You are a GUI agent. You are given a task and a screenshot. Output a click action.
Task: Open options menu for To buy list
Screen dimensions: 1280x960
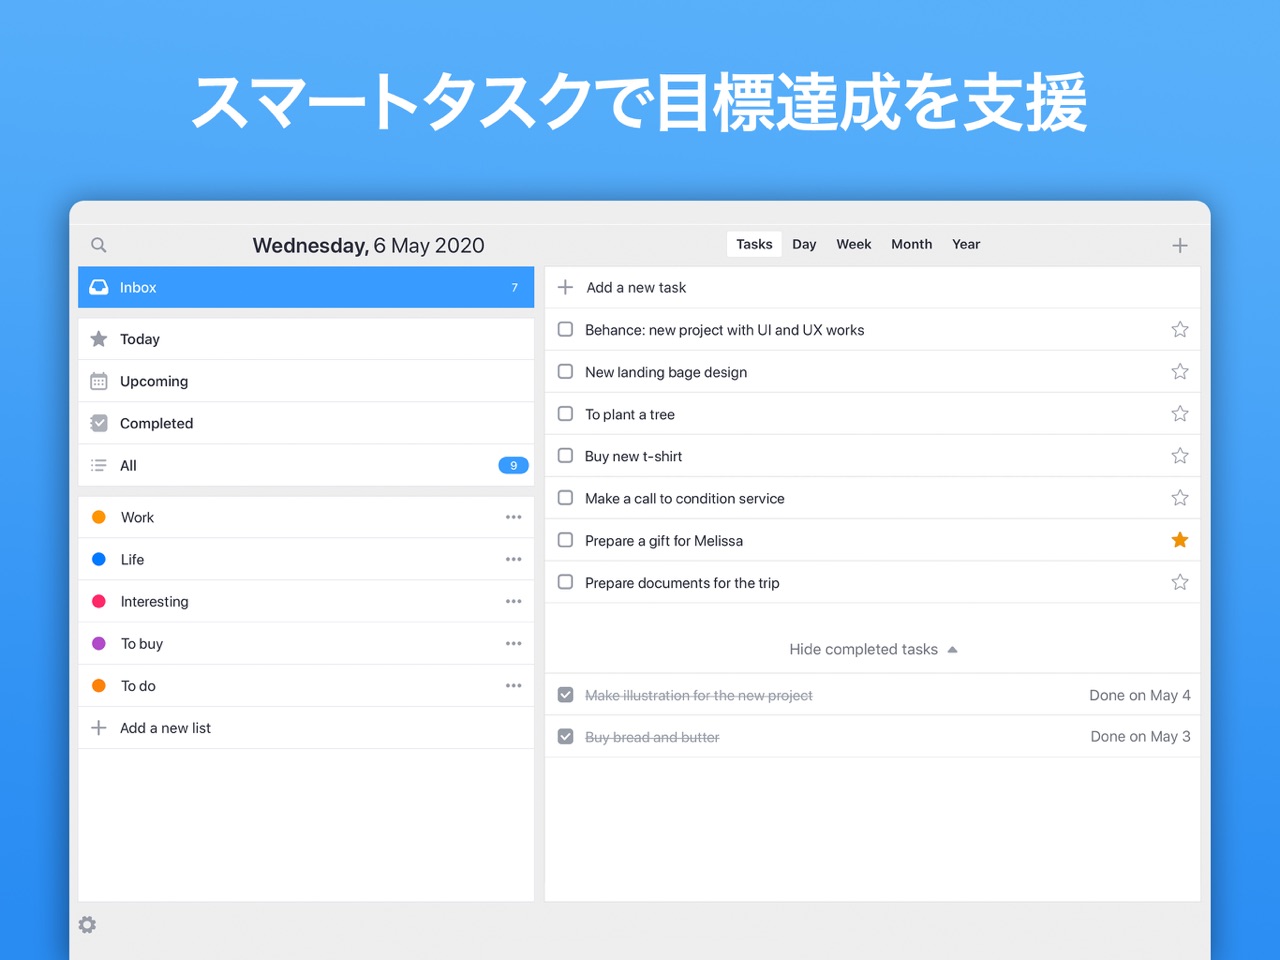pos(514,643)
